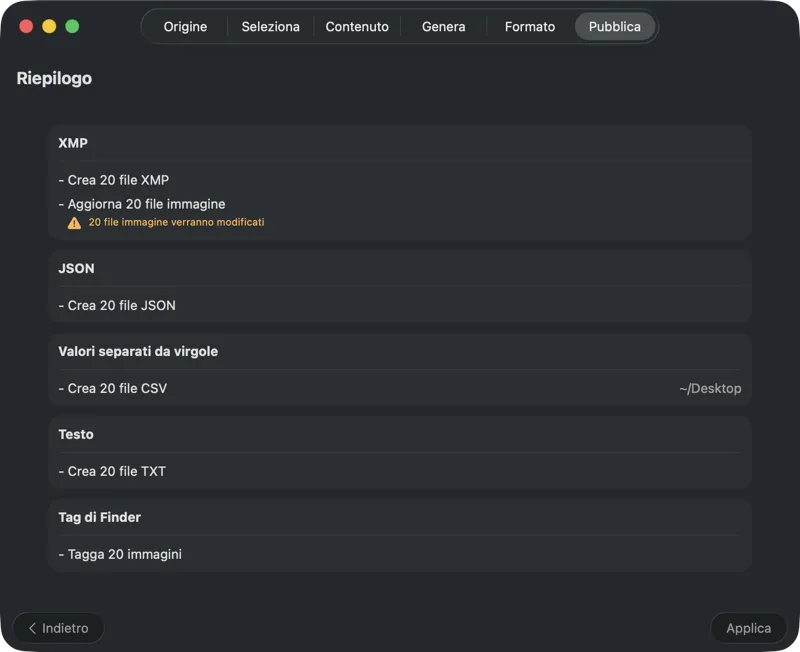Click the yellow minimize window button
This screenshot has width=800, height=652.
tap(49, 26)
